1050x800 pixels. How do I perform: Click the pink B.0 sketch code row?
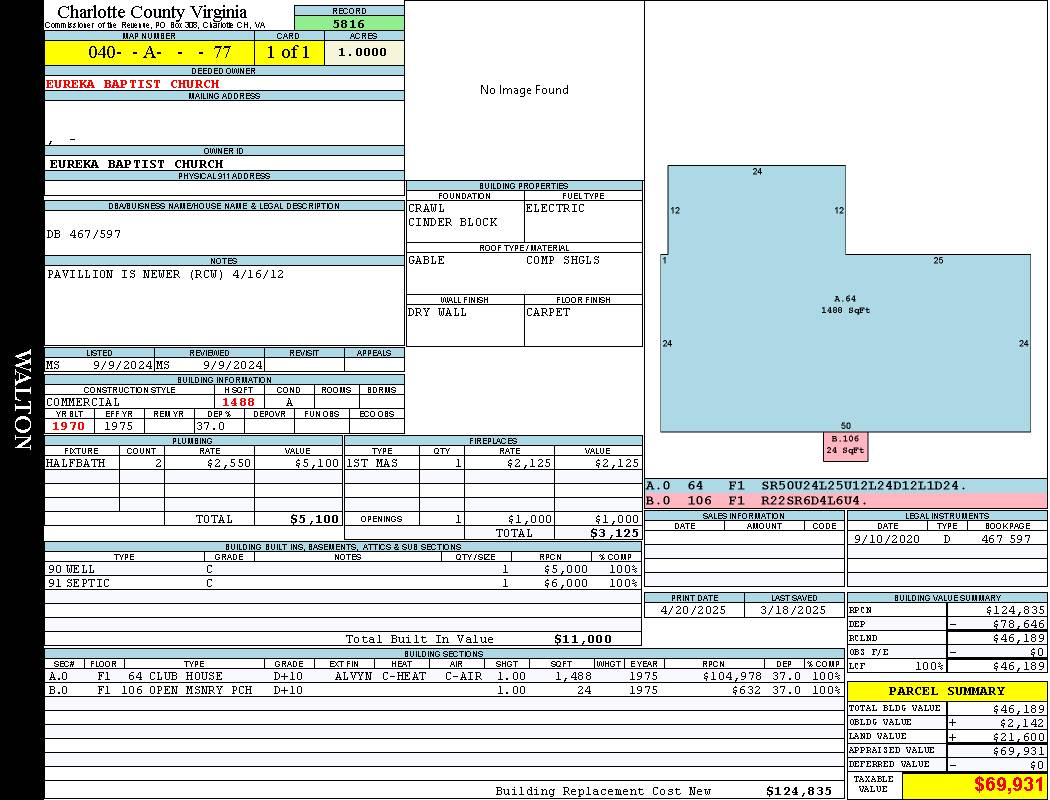tap(846, 500)
